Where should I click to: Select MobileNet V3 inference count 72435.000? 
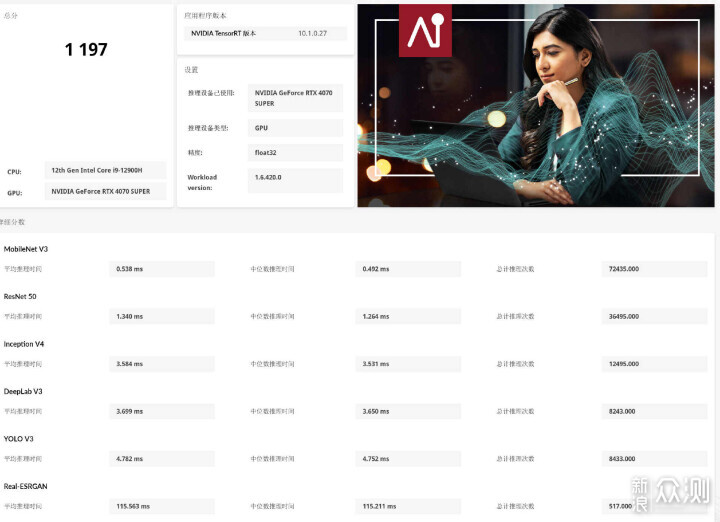coord(654,269)
